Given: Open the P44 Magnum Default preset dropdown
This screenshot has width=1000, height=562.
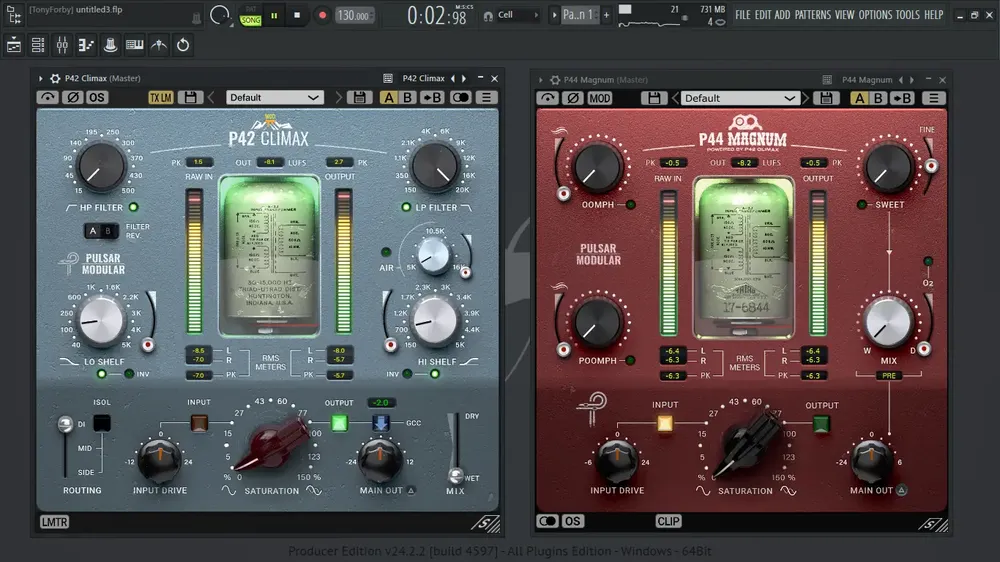Looking at the screenshot, I should pyautogui.click(x=739, y=98).
